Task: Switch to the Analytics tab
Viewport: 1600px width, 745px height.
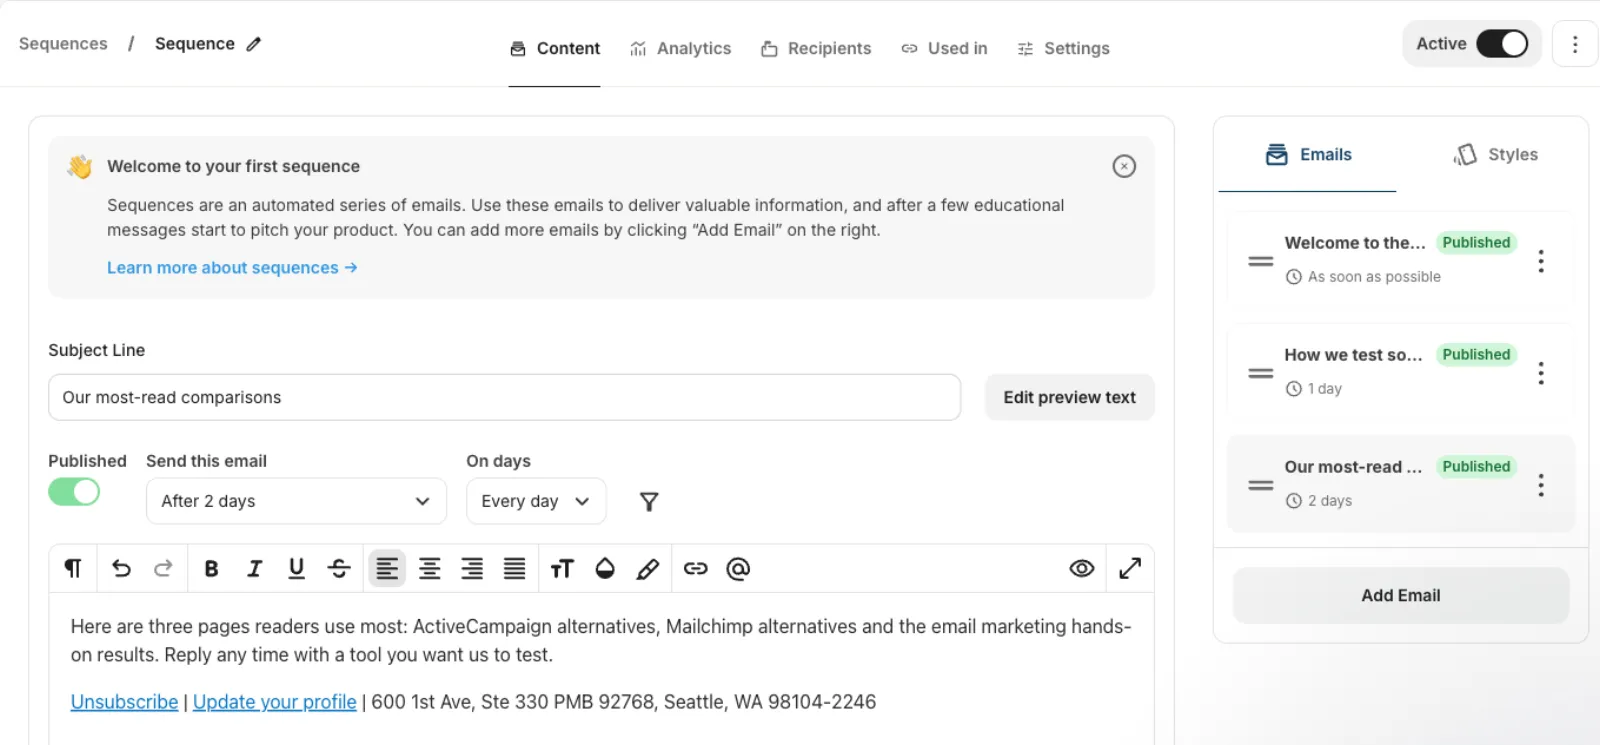Action: point(681,48)
